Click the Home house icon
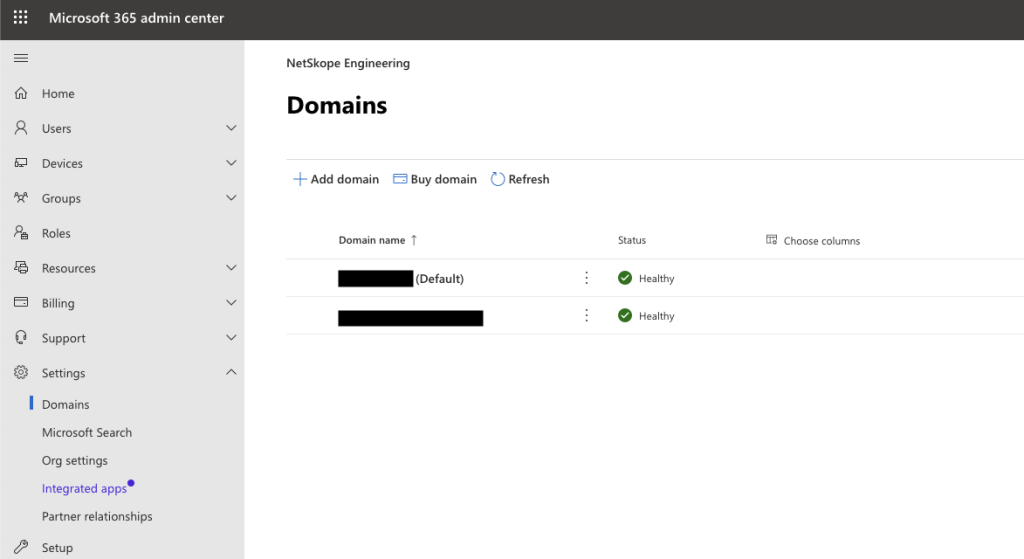 click(21, 93)
